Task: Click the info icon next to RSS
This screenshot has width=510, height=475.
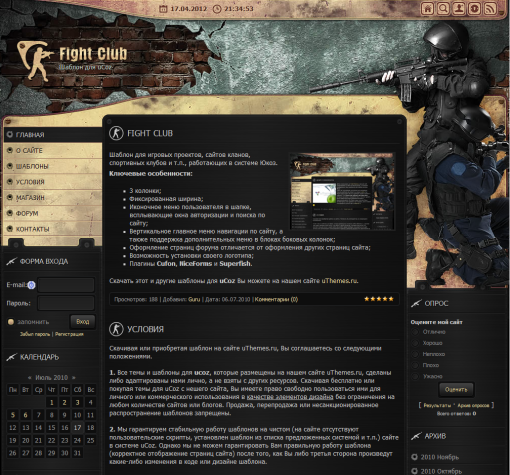Action: pyautogui.click(x=474, y=8)
